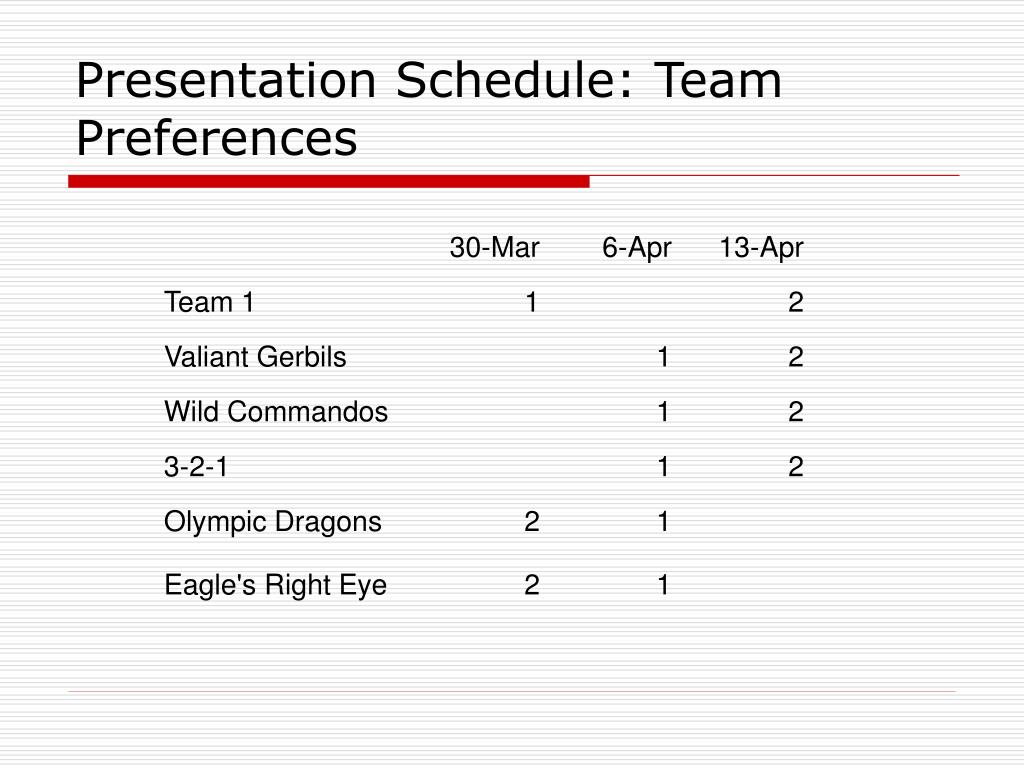Click the Team 1 row label
Image resolution: width=1024 pixels, height=768 pixels.
pyautogui.click(x=209, y=302)
